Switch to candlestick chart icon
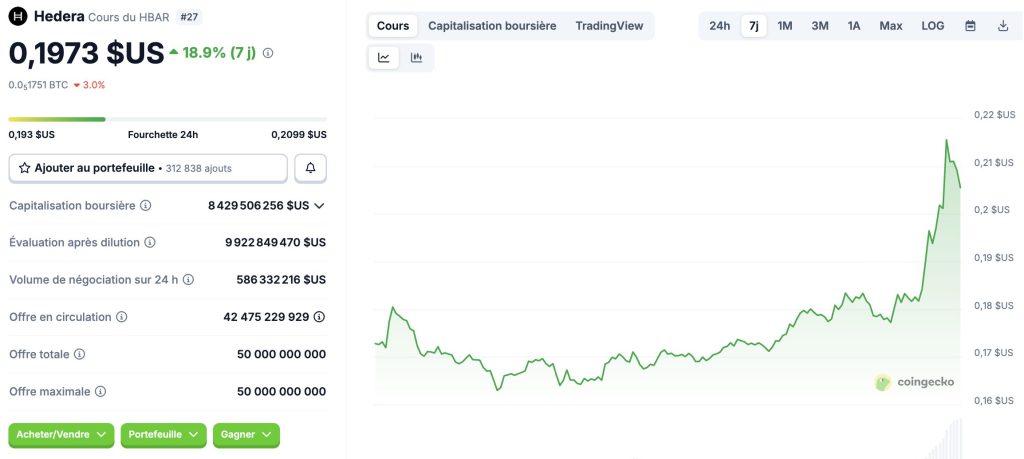The image size is (1024, 459). pos(416,58)
